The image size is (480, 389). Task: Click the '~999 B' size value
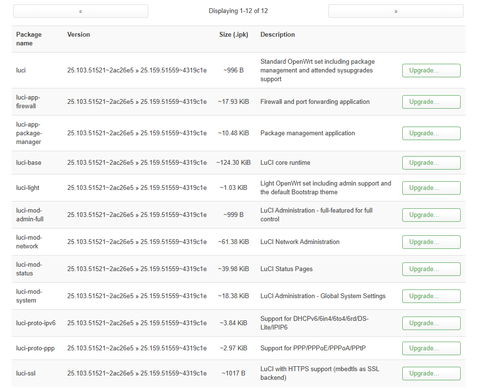233,215
